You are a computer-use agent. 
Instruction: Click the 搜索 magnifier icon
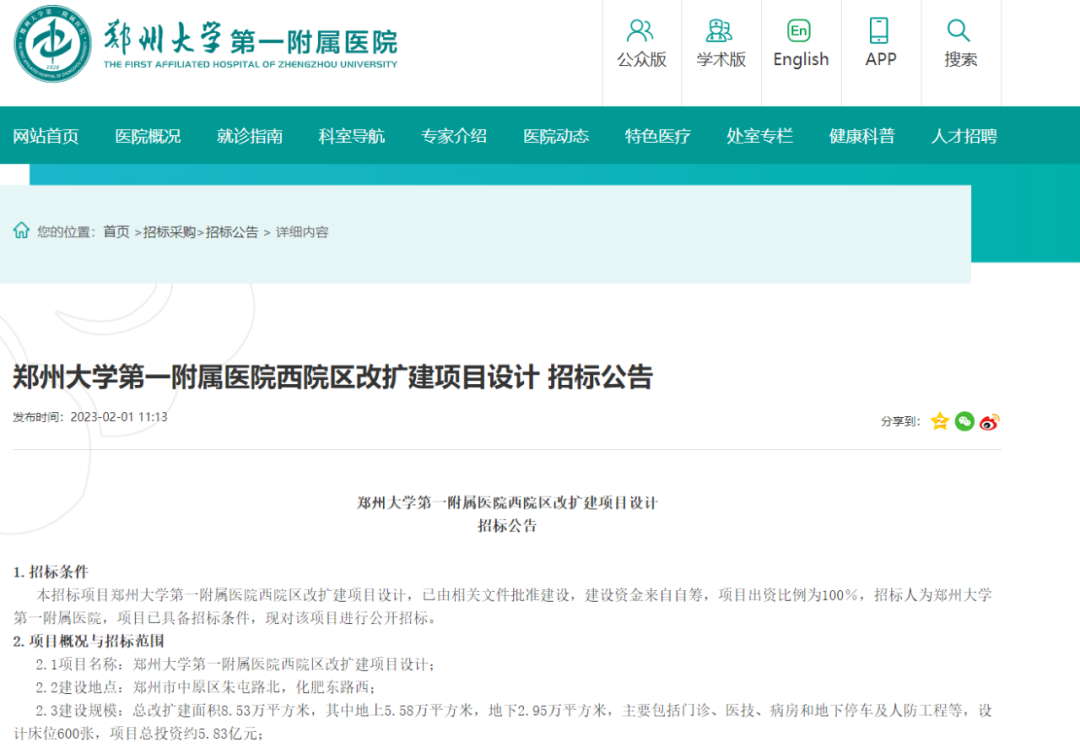(959, 31)
